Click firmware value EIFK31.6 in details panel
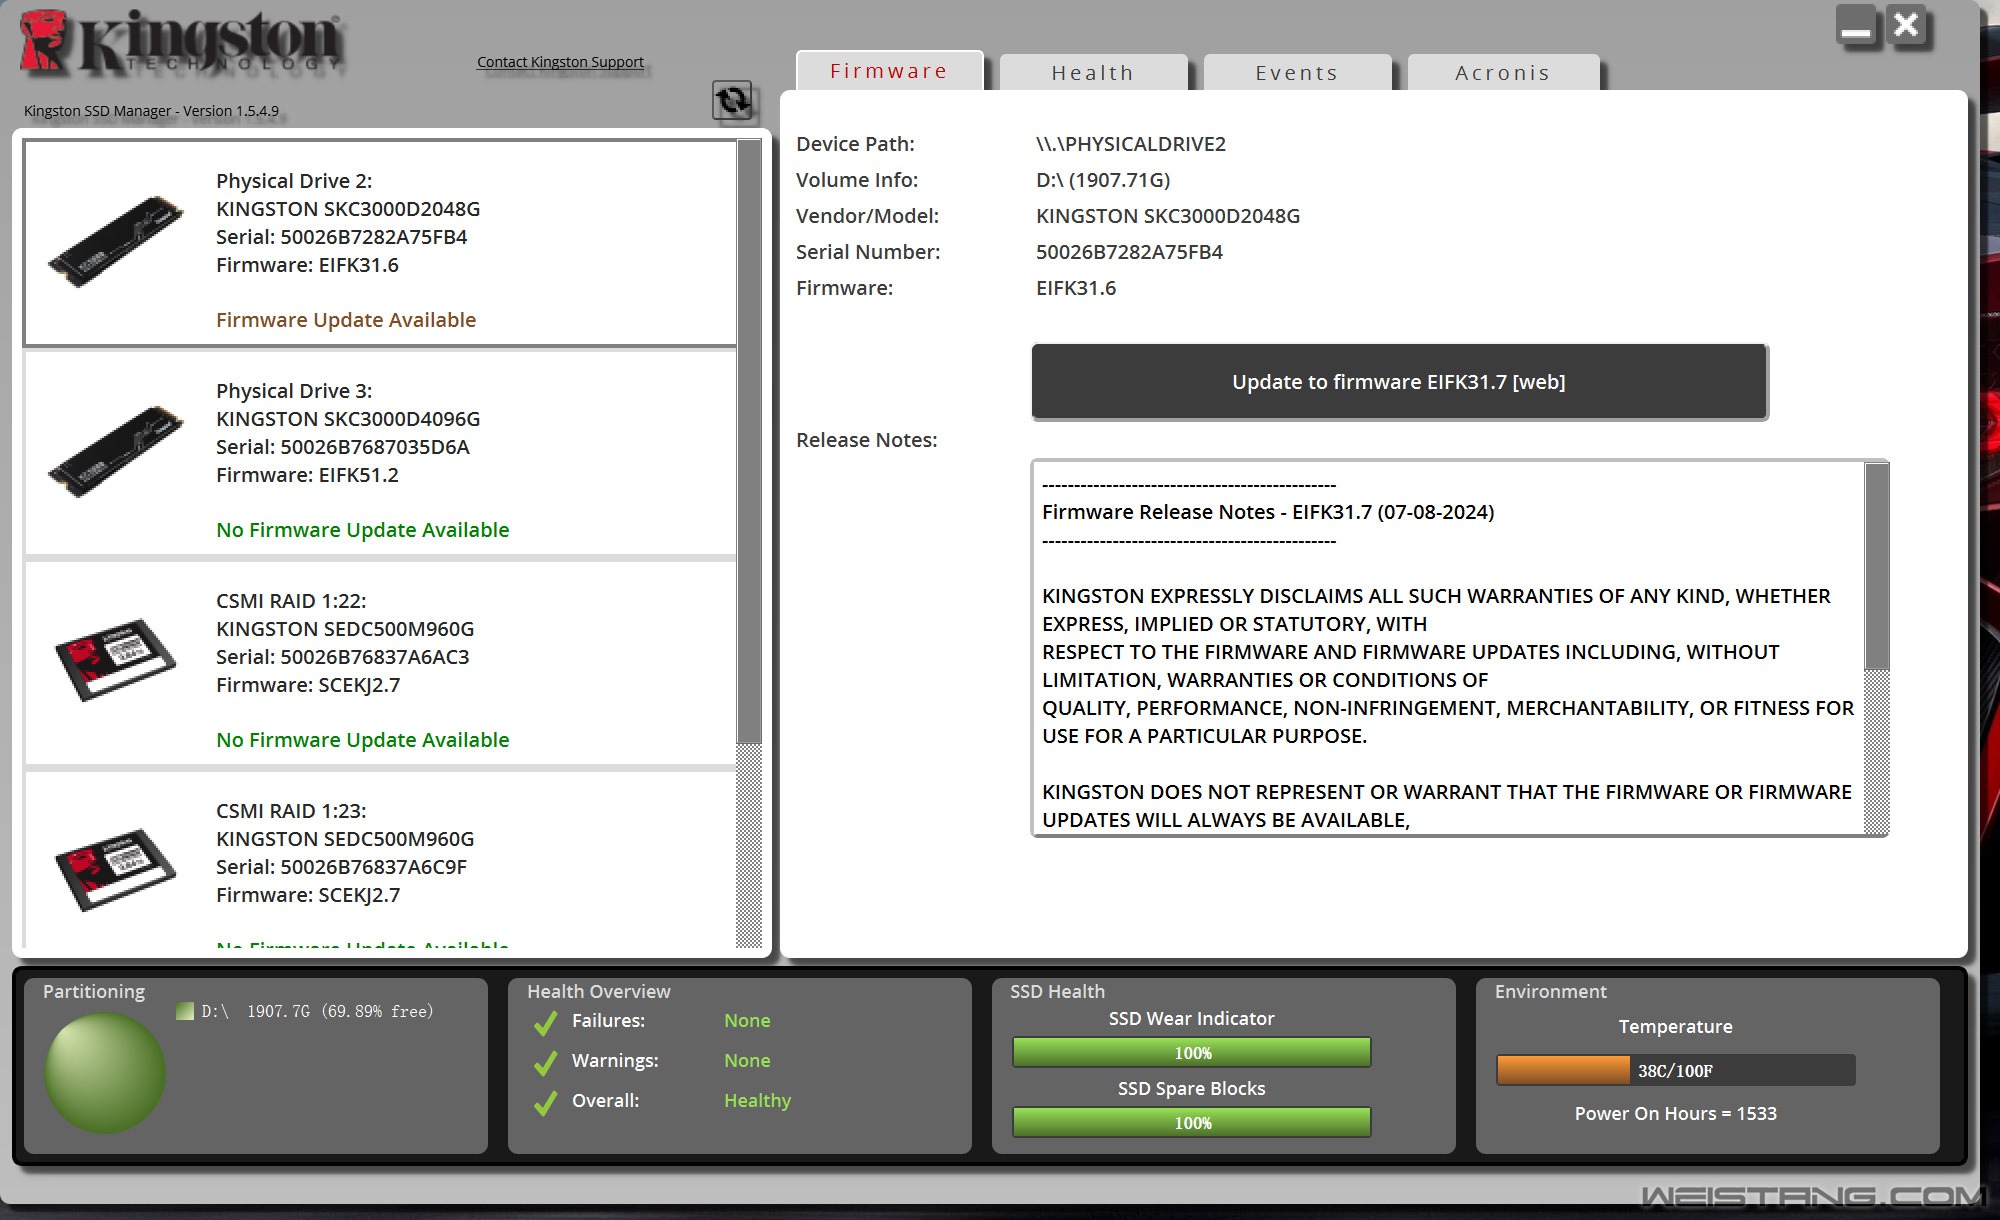 [x=1076, y=288]
